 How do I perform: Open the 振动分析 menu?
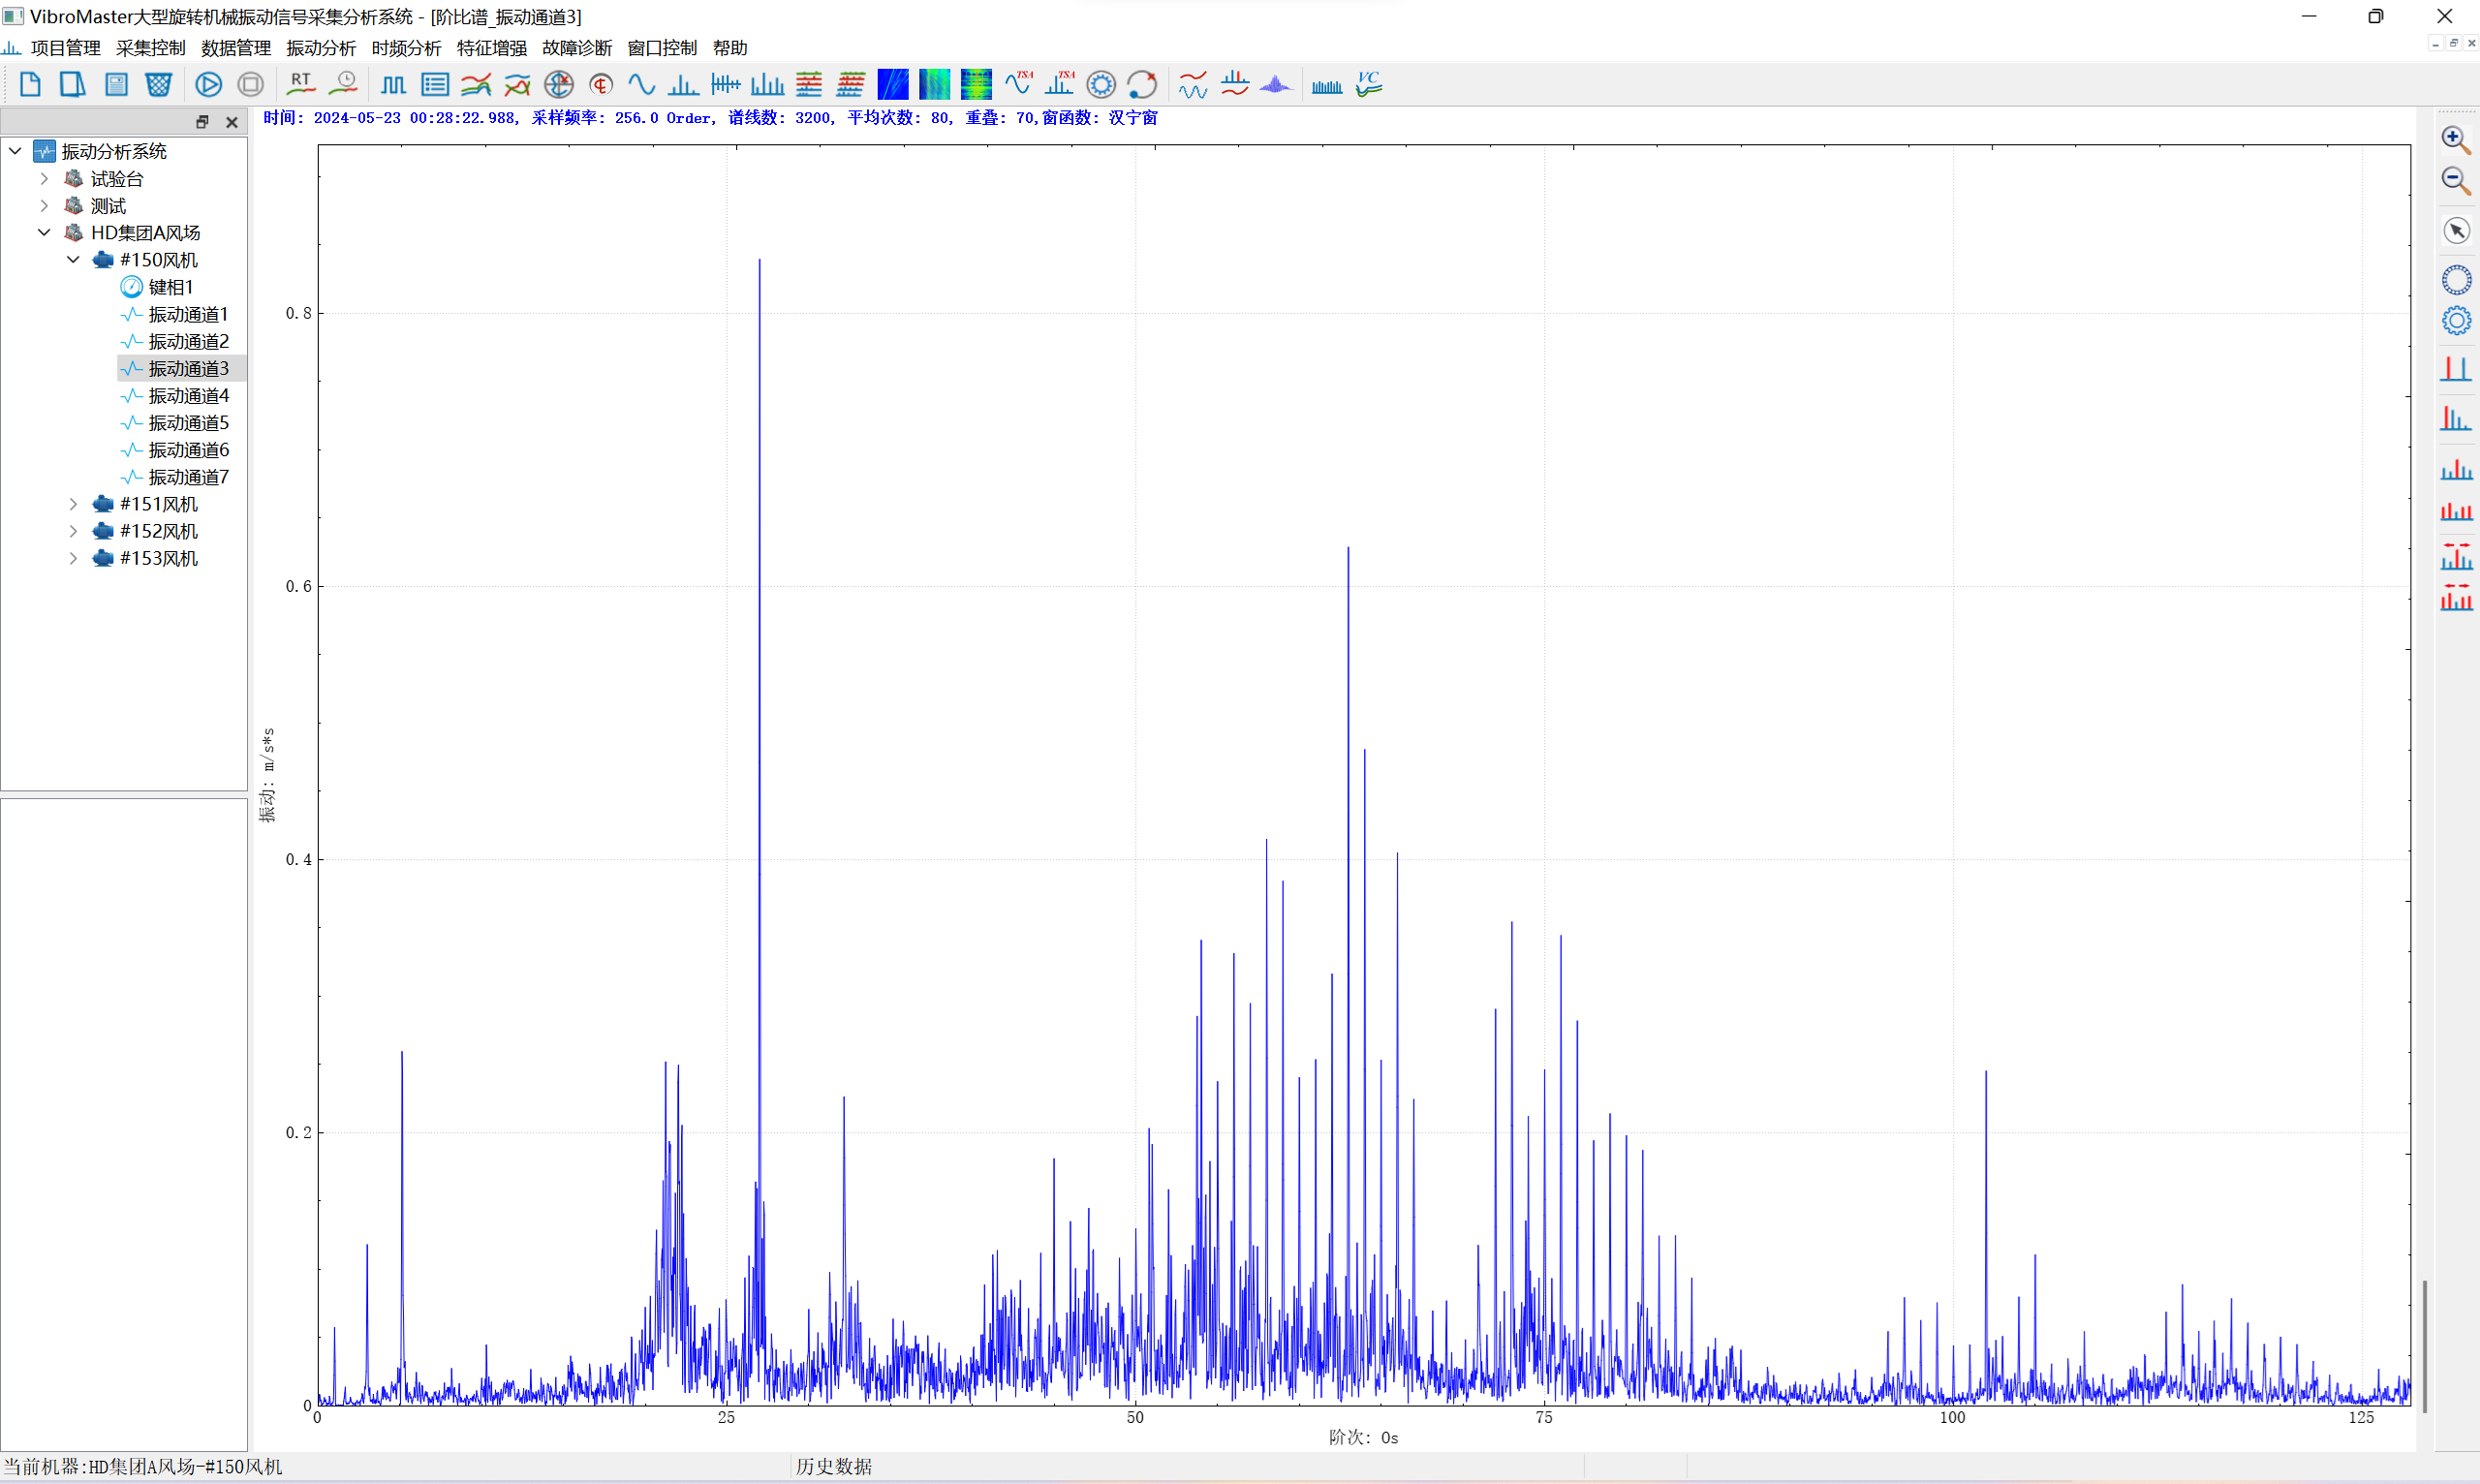point(321,48)
